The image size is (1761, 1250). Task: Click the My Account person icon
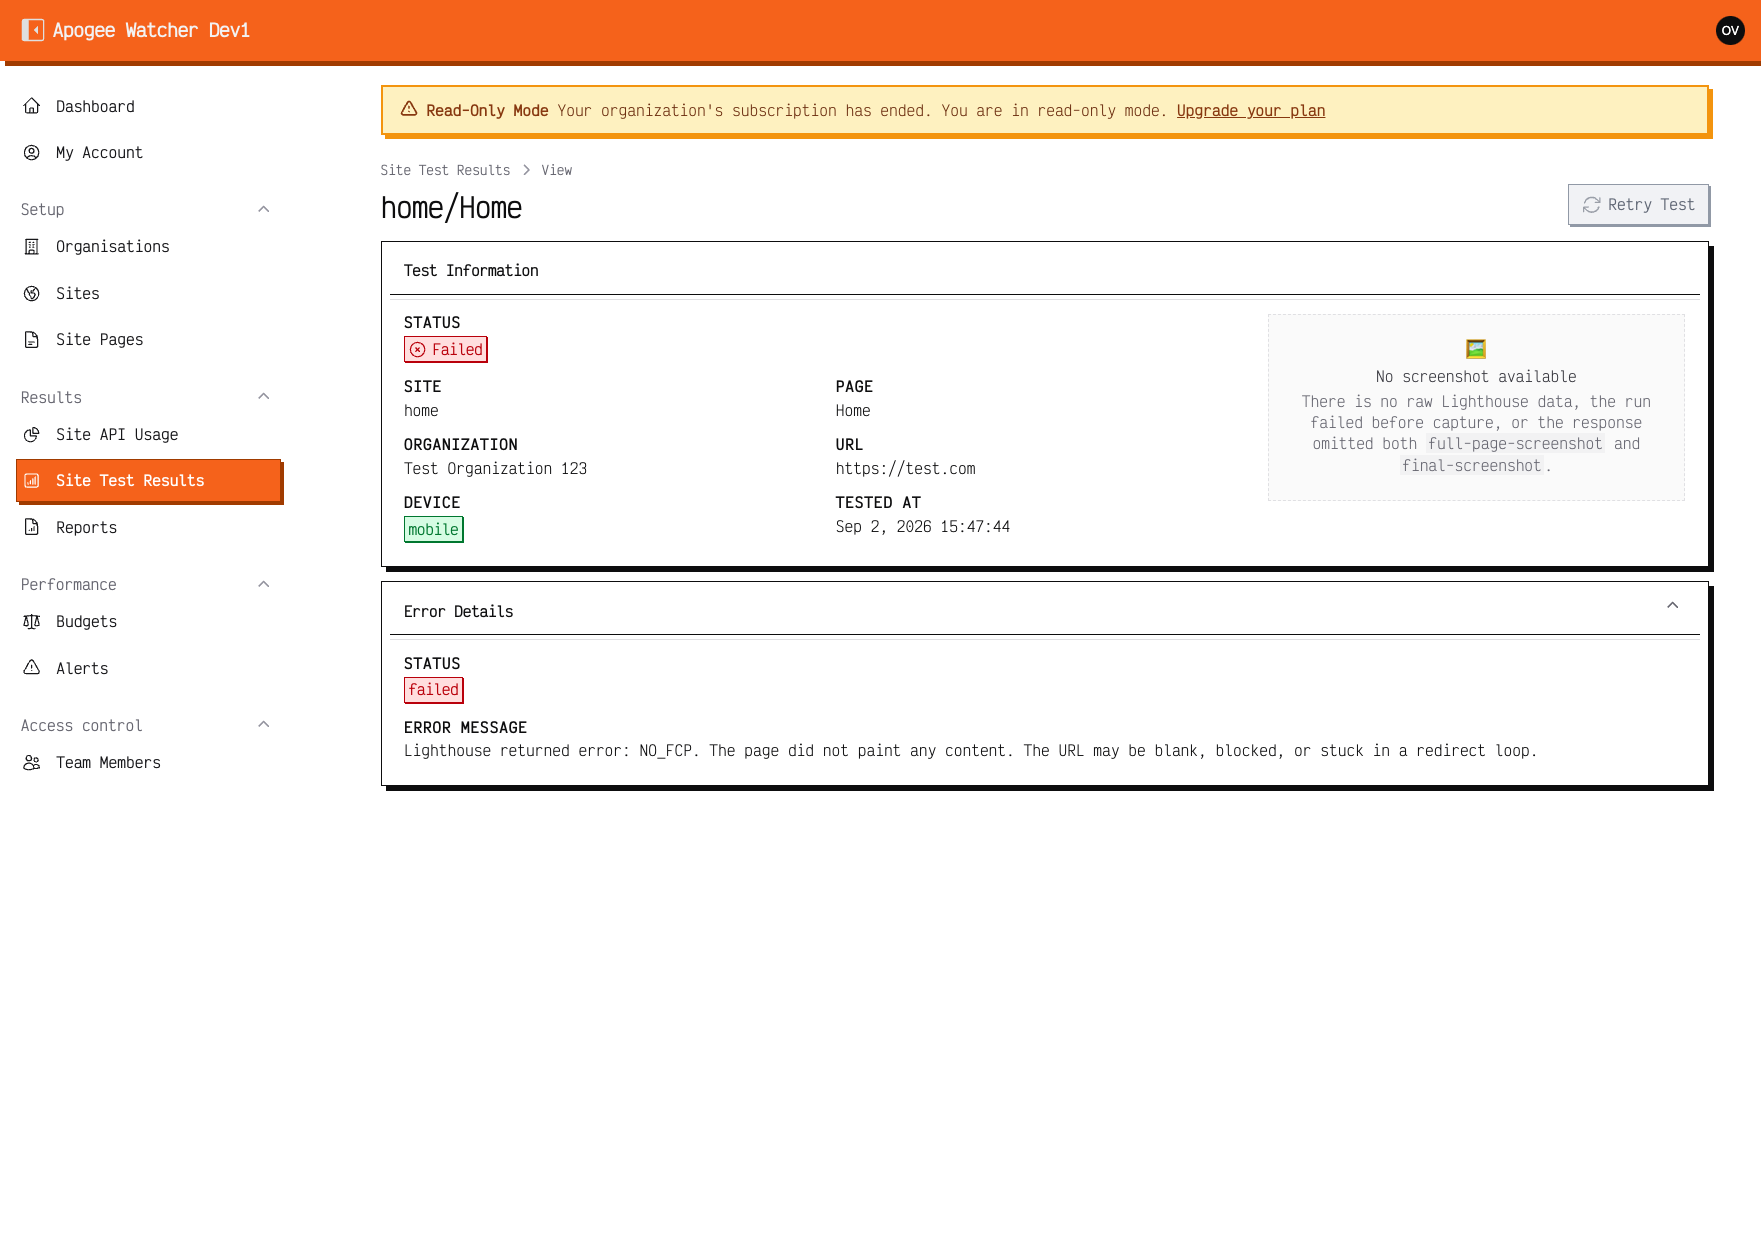(x=32, y=153)
